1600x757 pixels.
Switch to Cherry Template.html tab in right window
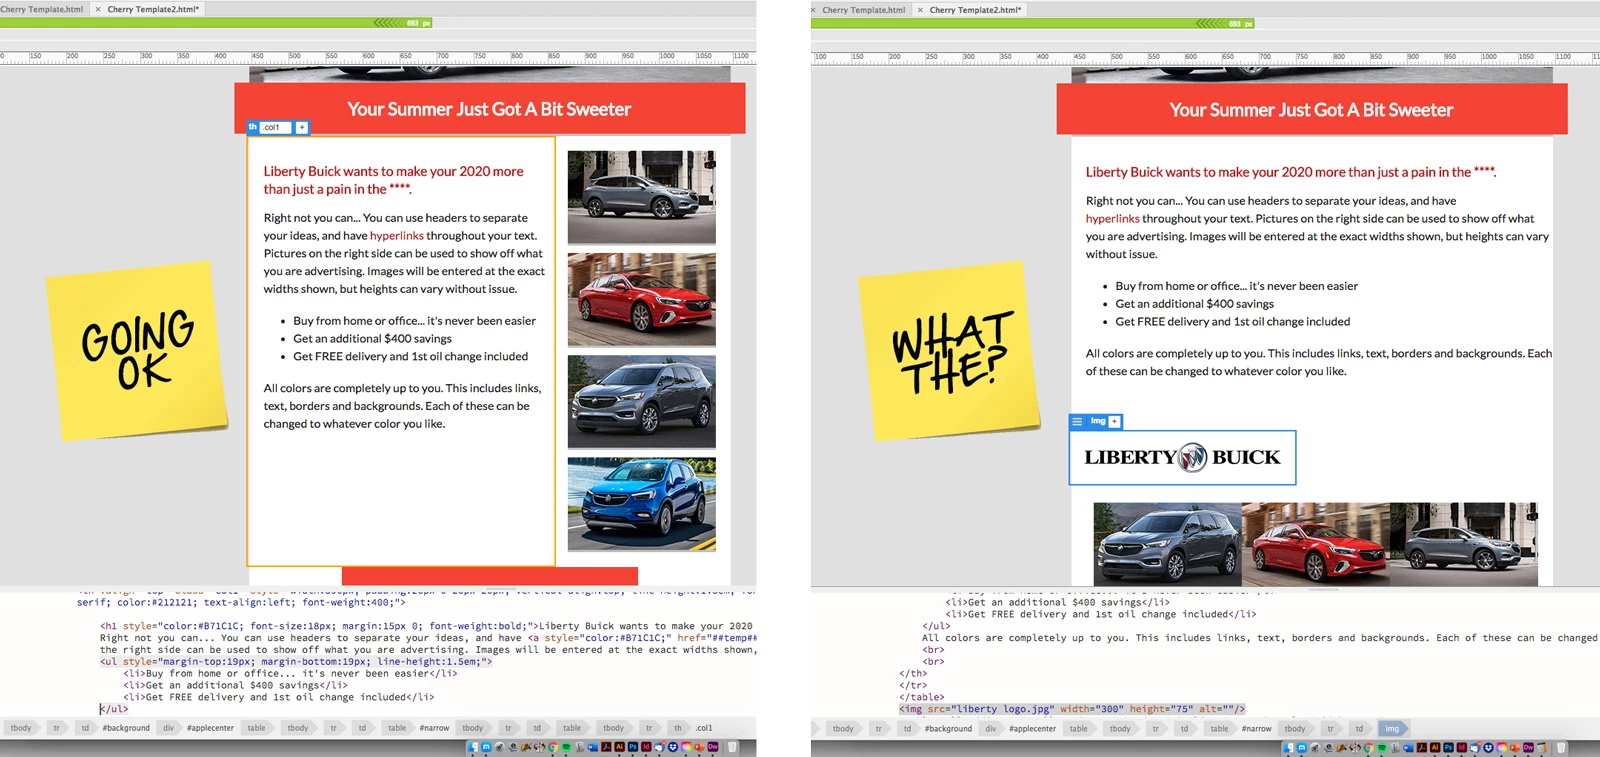[x=863, y=10]
